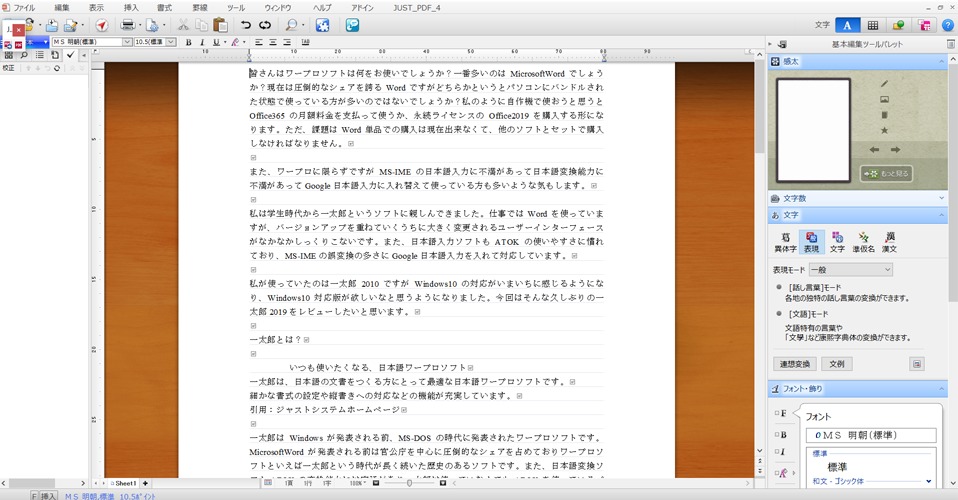958x500 pixels.
Task: Switch to shapes drawing mode button
Action: tap(898, 25)
